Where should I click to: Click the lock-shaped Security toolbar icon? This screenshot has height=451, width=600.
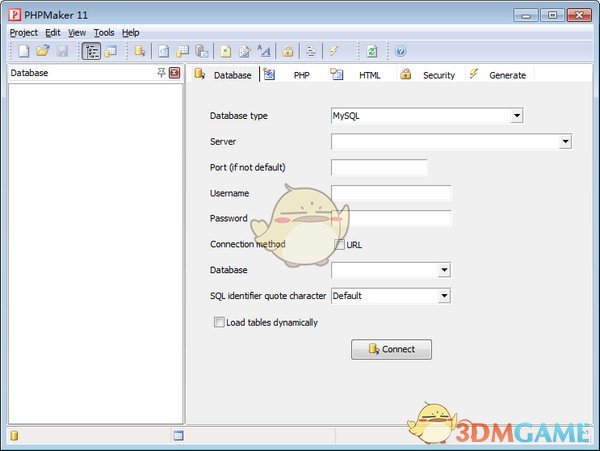point(287,51)
